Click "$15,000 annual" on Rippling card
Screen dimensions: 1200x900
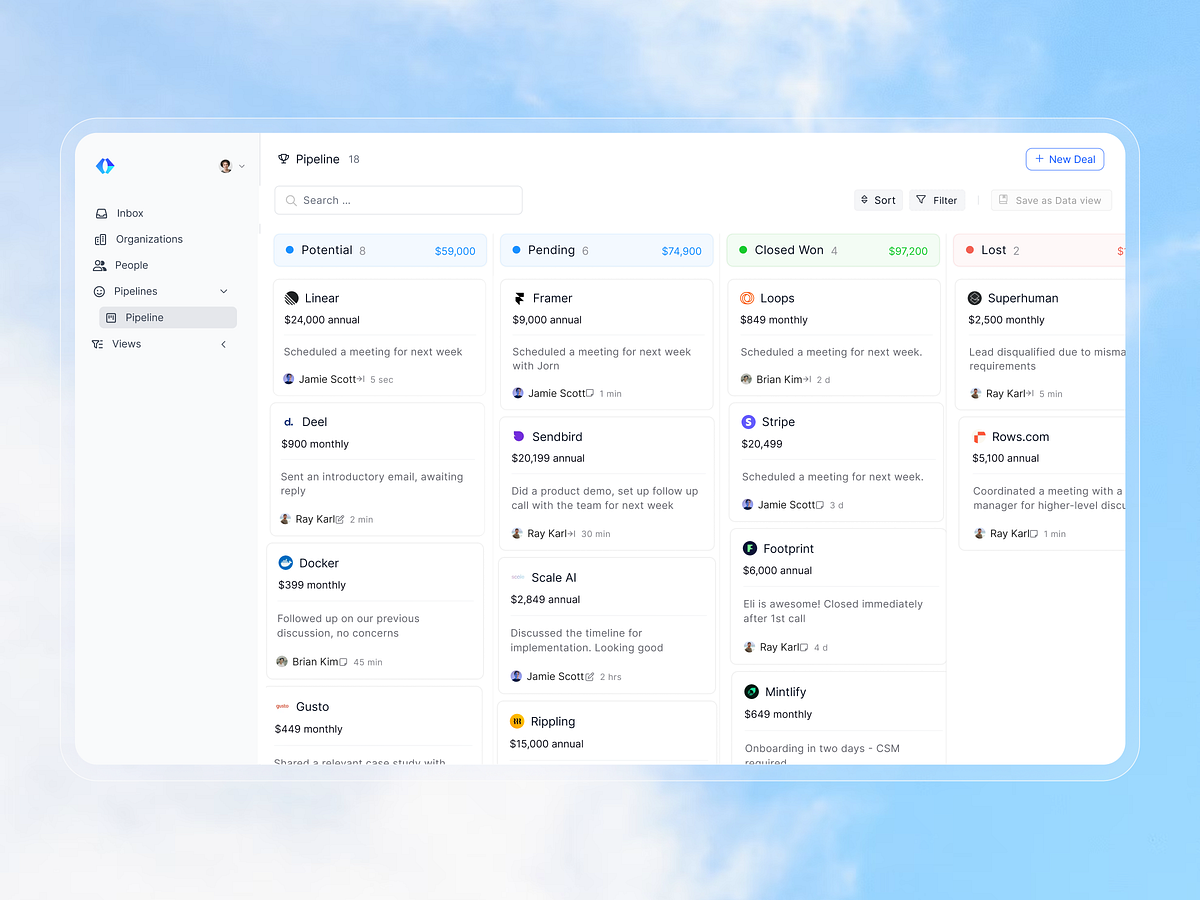547,743
